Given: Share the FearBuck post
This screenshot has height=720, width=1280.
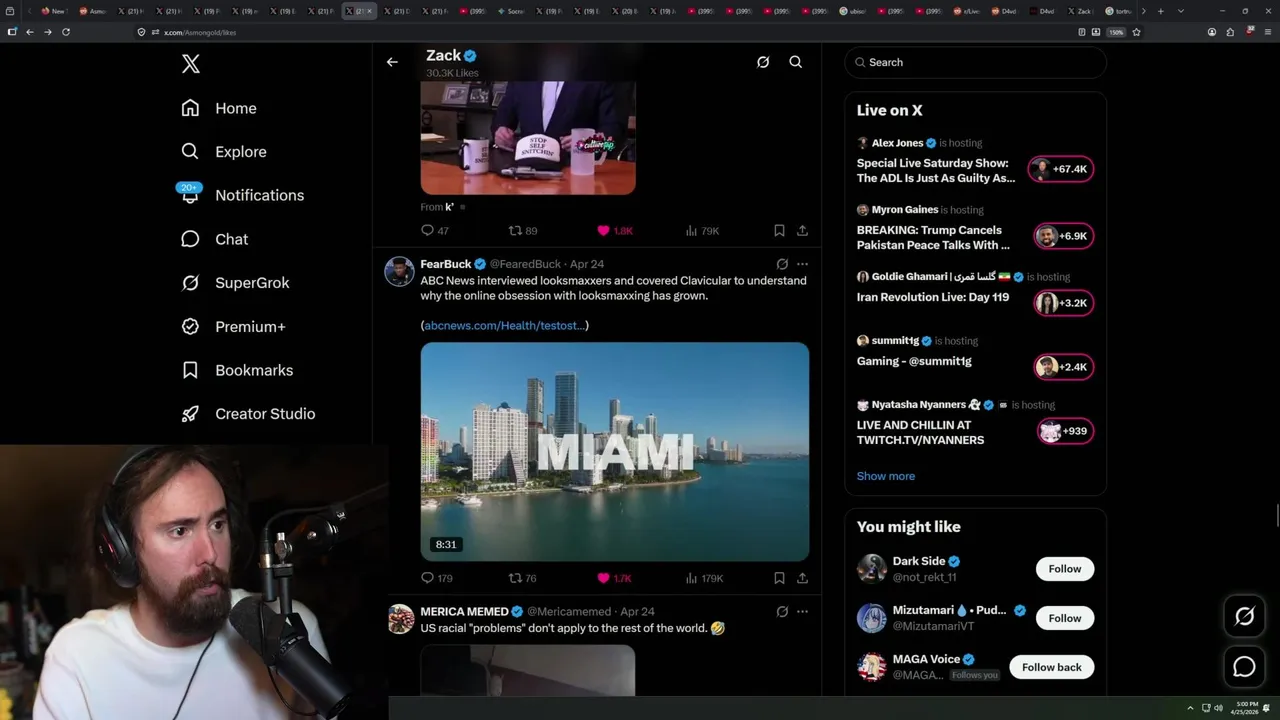Looking at the screenshot, I should pos(802,578).
